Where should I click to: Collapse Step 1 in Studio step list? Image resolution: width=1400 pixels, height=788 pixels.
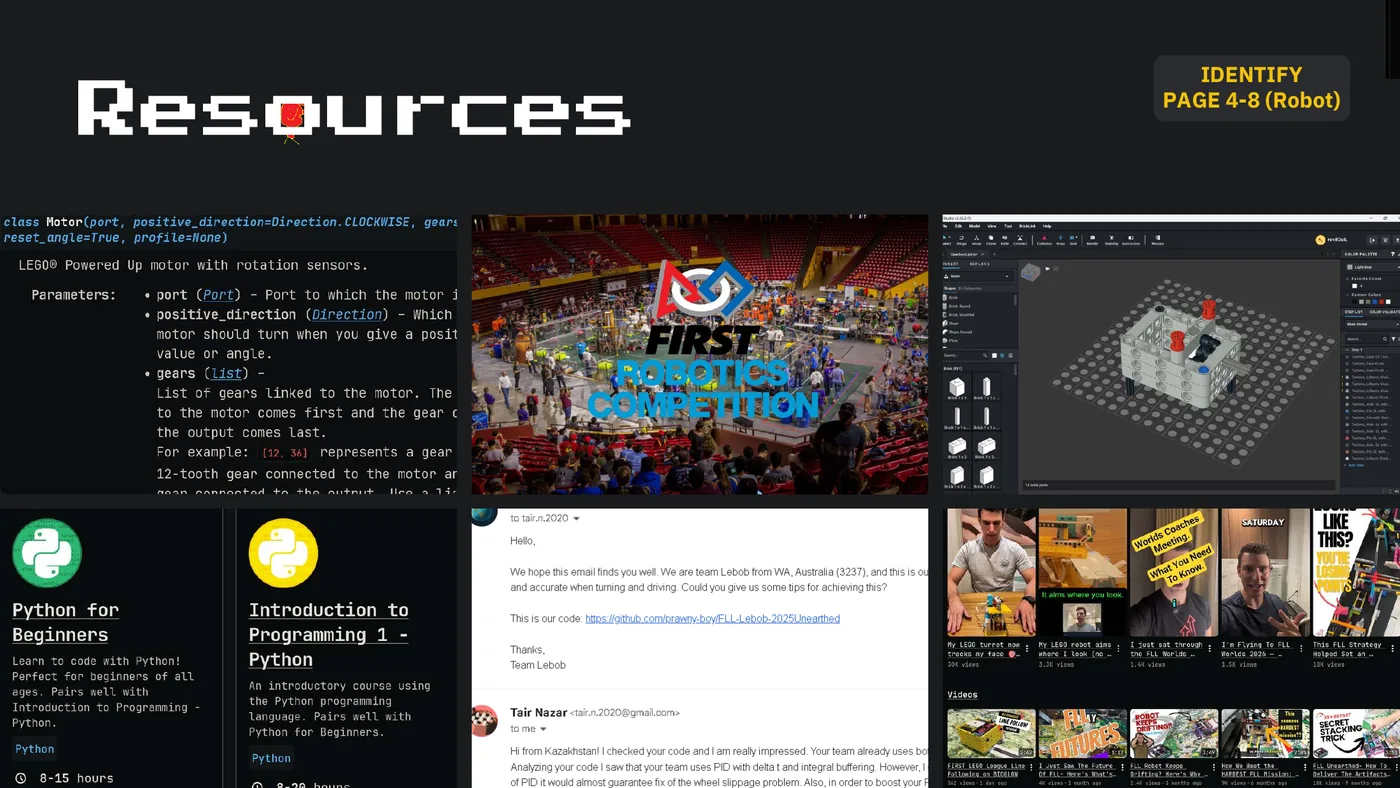(1347, 350)
